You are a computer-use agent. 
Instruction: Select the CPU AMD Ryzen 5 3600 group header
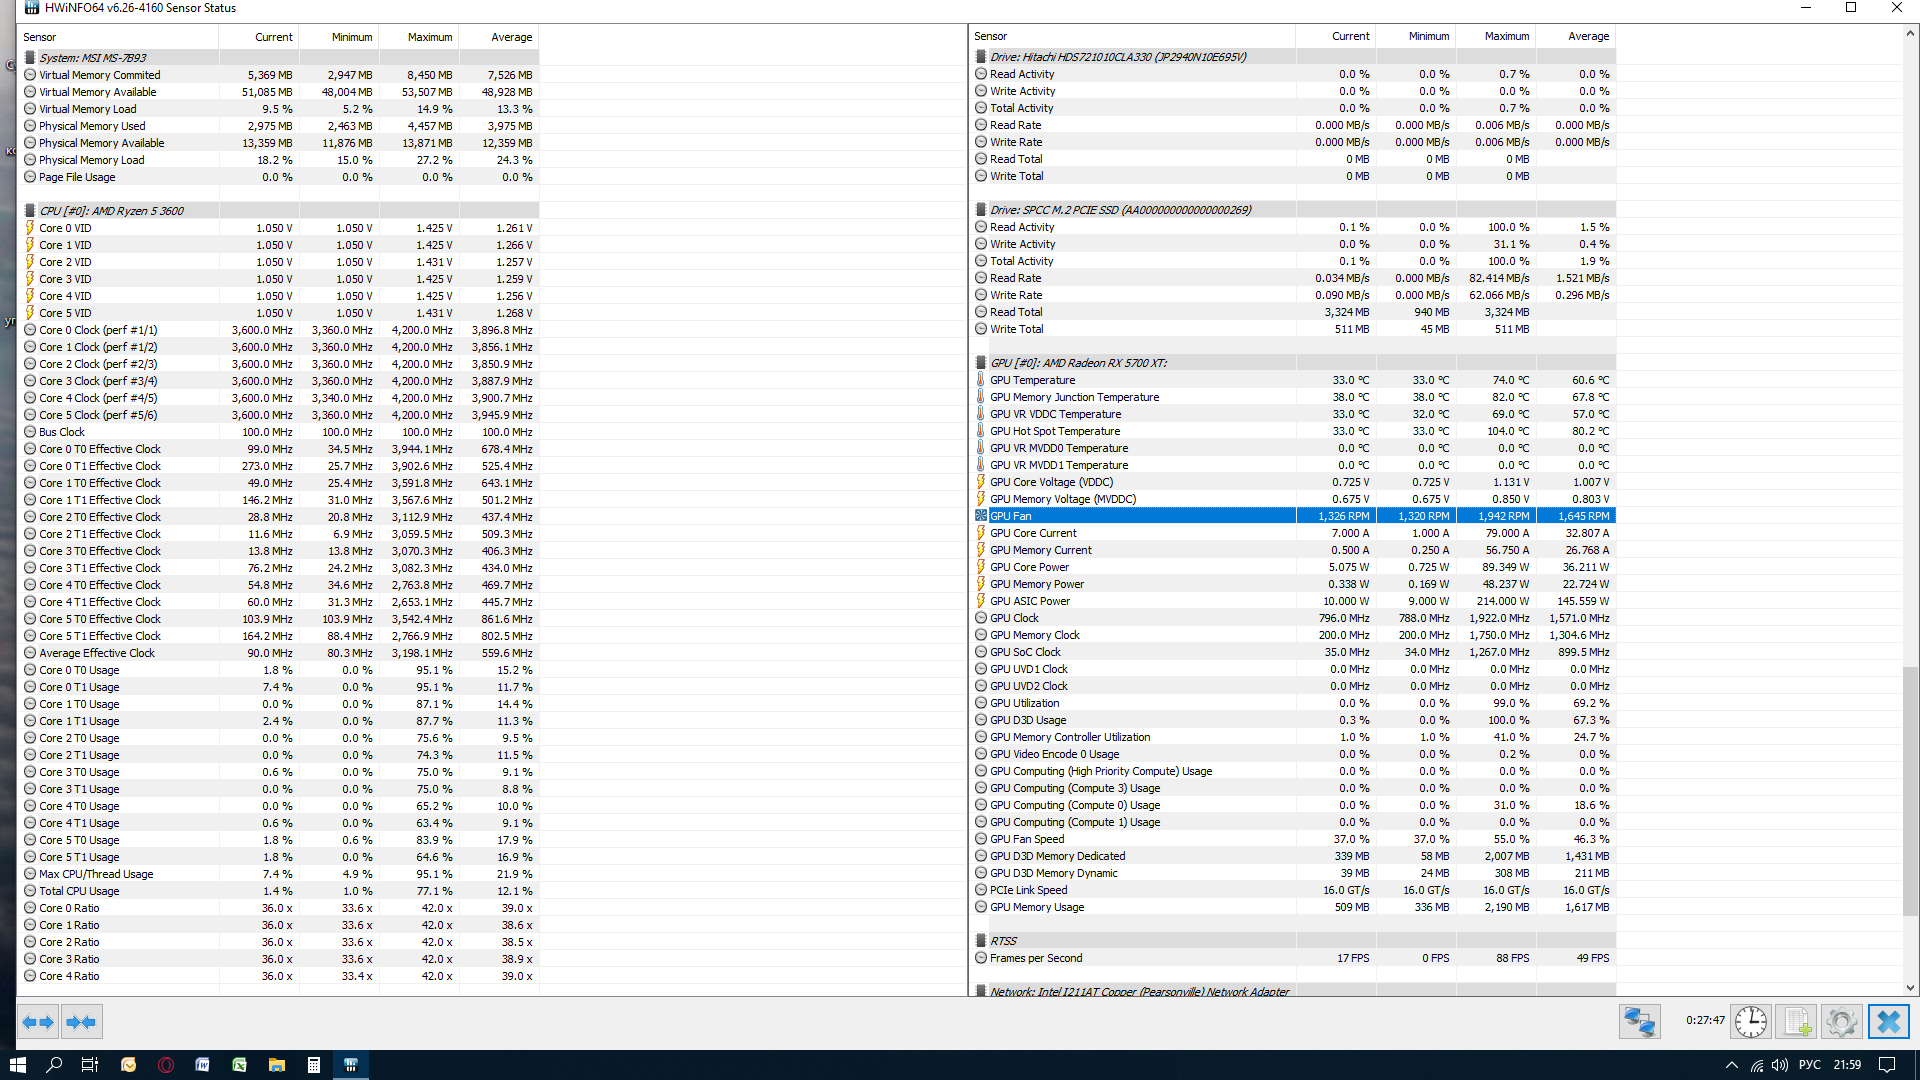[112, 211]
